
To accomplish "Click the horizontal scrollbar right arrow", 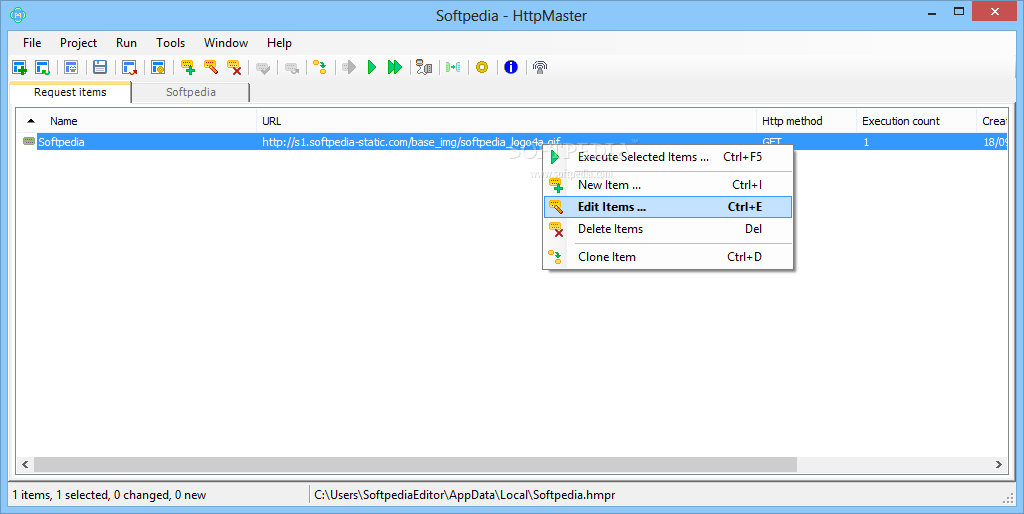I will click(999, 464).
